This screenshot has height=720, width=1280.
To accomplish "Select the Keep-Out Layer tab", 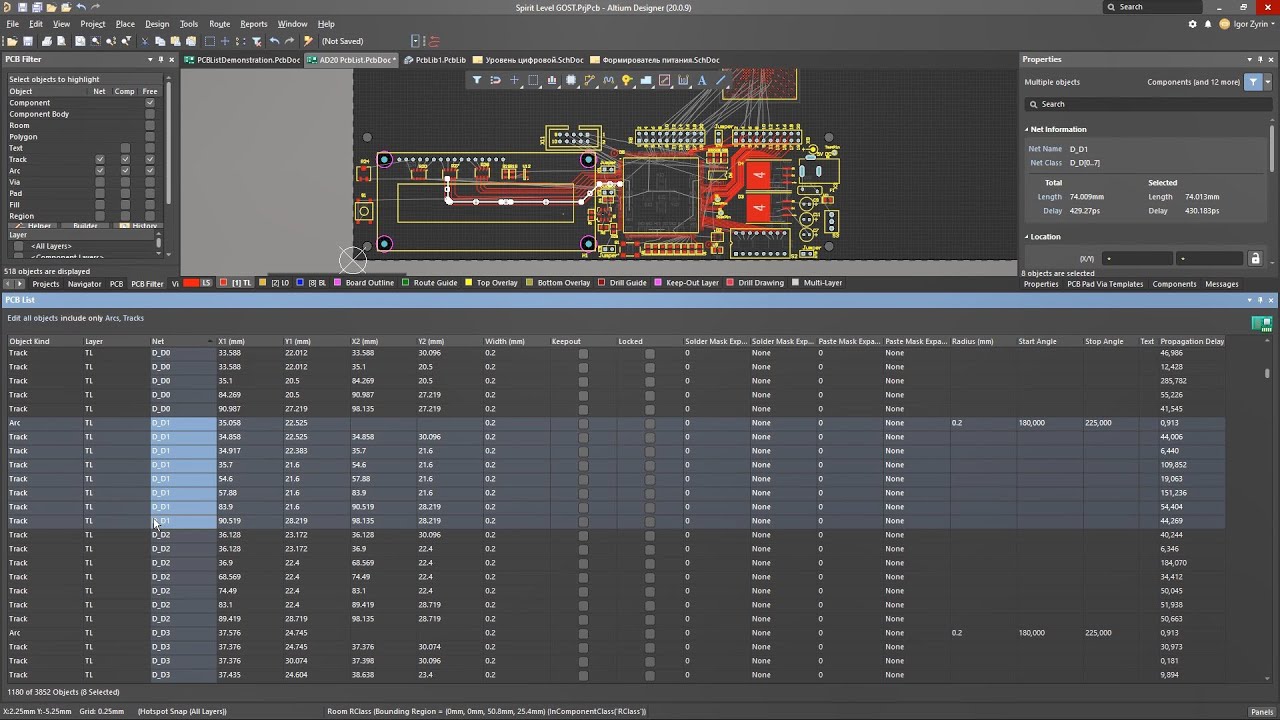I will [686, 283].
